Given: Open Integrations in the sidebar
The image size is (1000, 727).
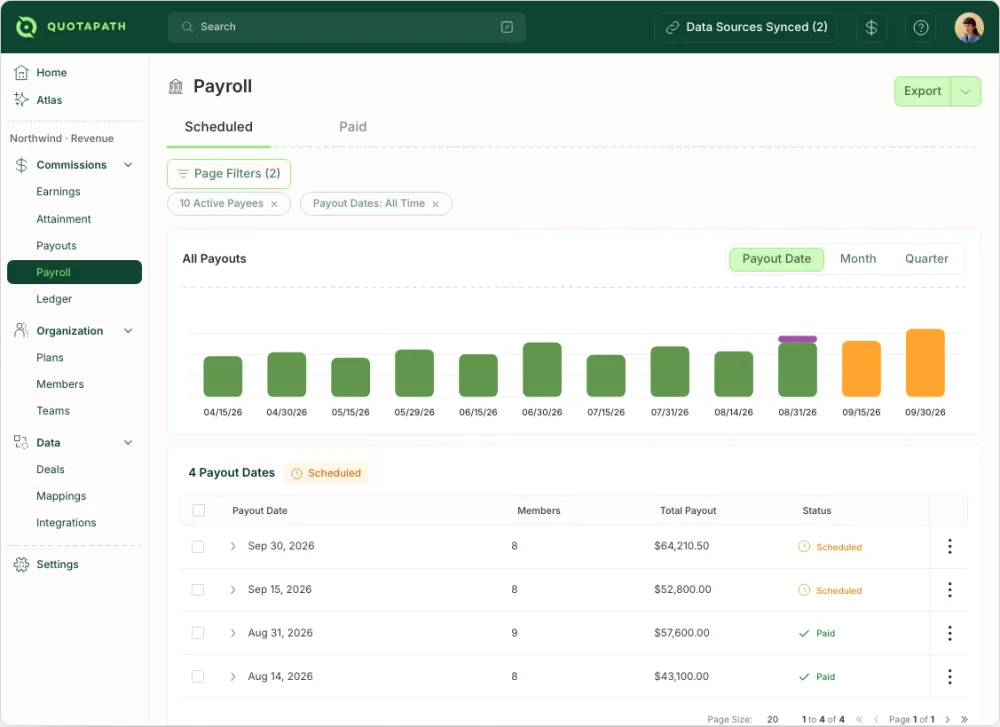Looking at the screenshot, I should [66, 523].
